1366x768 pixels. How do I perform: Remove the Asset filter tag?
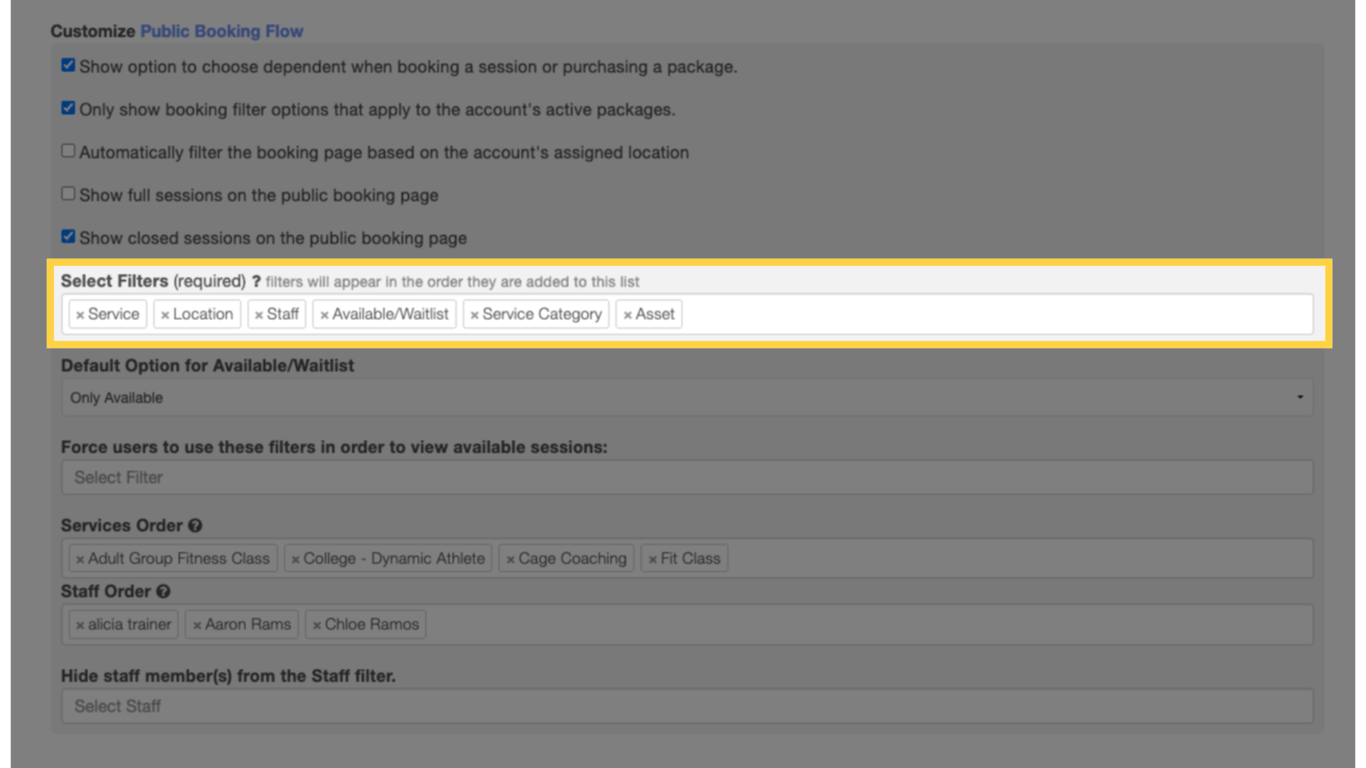629,314
